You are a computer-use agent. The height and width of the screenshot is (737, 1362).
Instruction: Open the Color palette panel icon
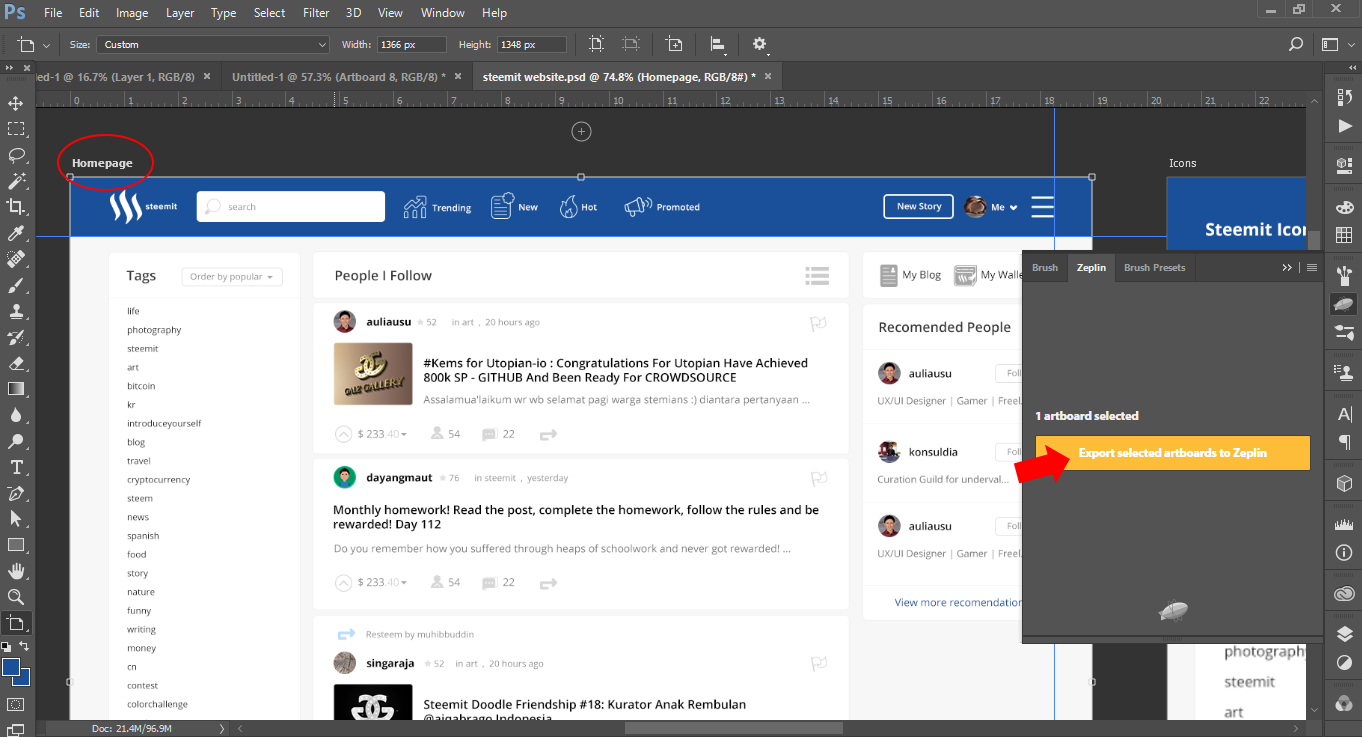1344,207
